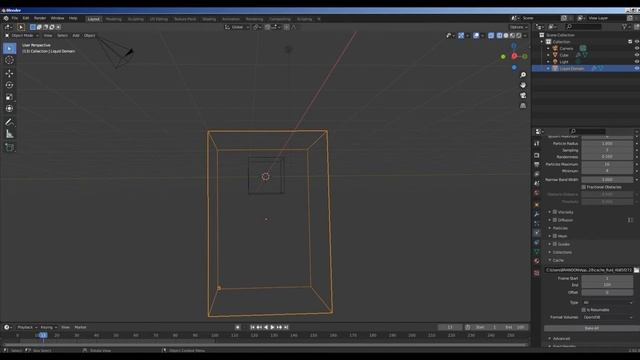Open the Format Volumes dropdown

pos(608,317)
